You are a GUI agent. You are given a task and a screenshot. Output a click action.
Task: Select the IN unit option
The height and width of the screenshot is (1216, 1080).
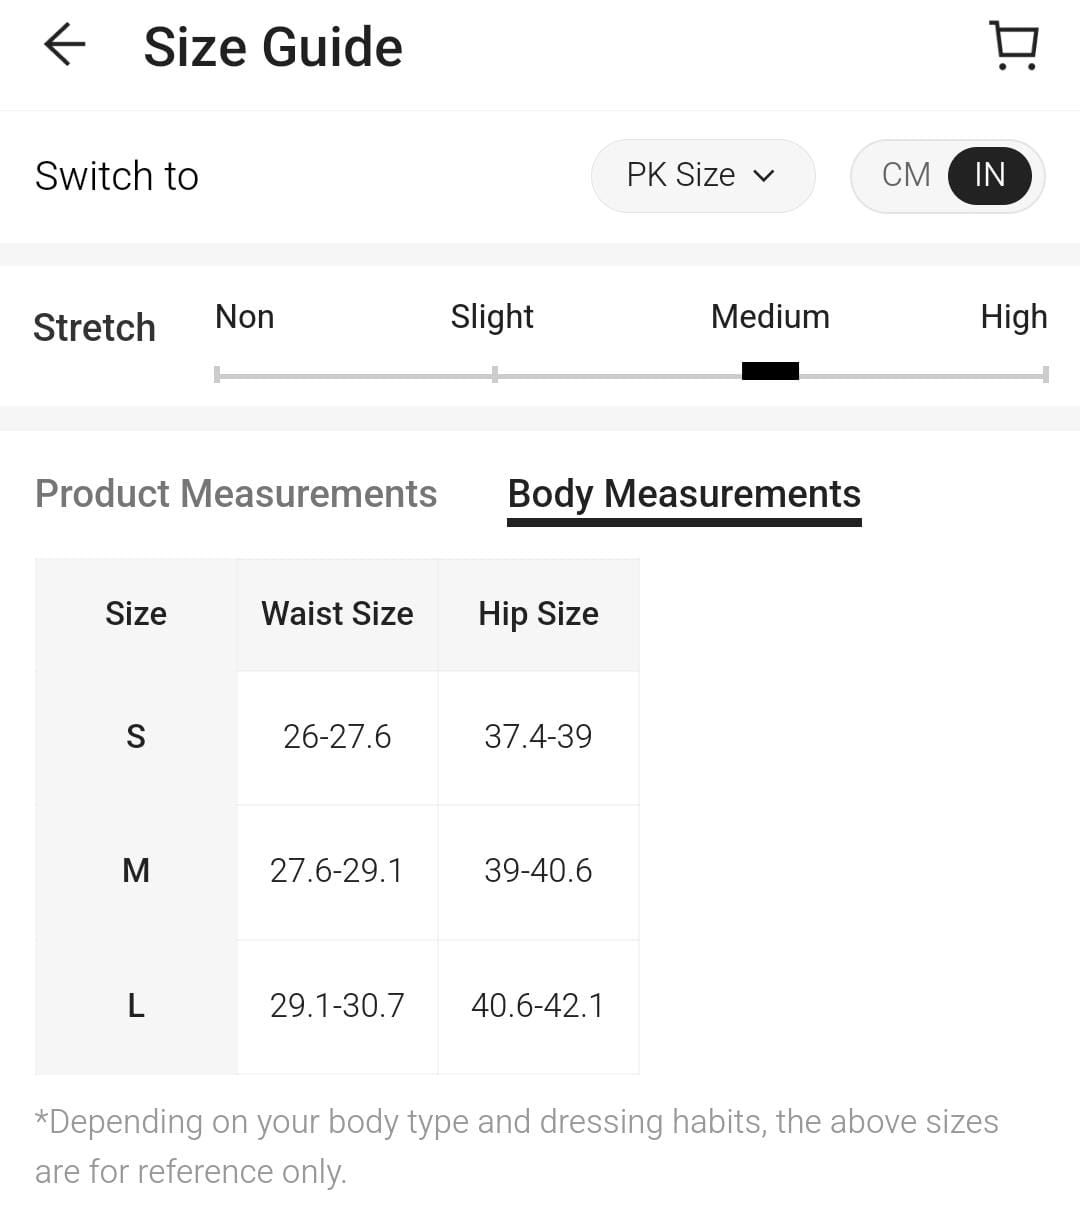[x=989, y=175]
